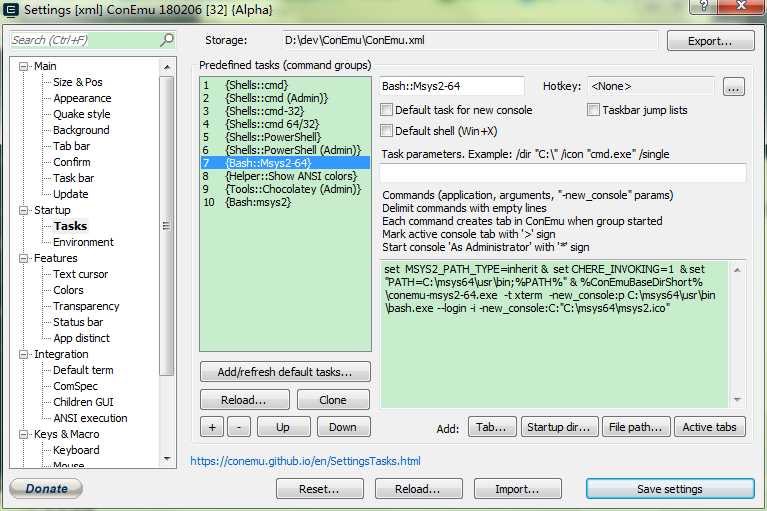Viewport: 767px width, 511px height.
Task: Select task {Shells::cmd (Admin)}
Action: (x=285, y=98)
